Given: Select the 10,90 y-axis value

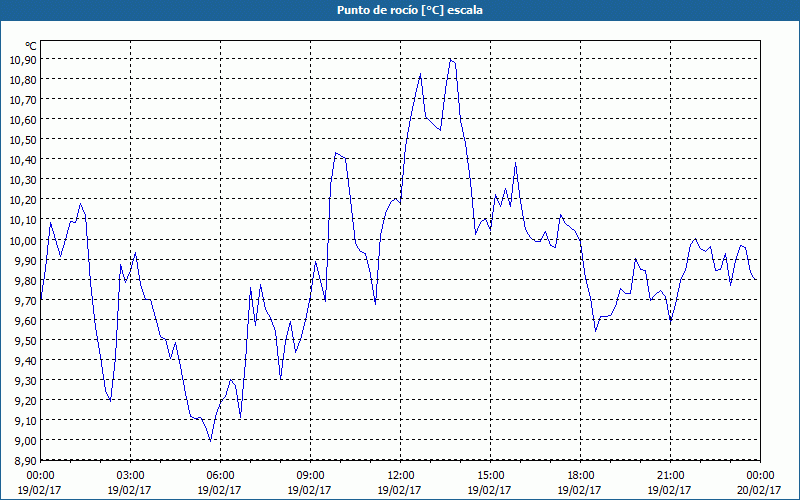Looking at the screenshot, I should tap(23, 59).
